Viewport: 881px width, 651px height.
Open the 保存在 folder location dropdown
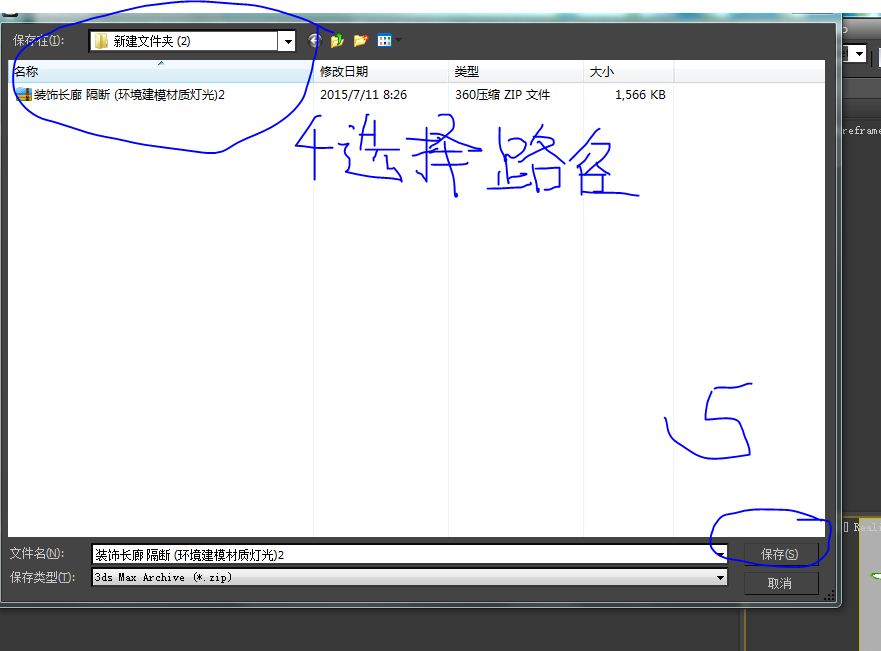(x=288, y=41)
